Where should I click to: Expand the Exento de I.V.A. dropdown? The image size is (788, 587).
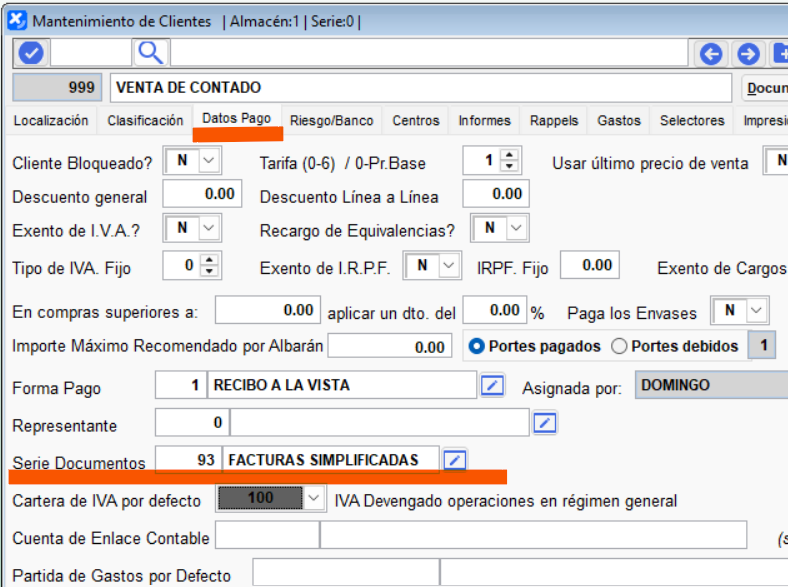[209, 229]
